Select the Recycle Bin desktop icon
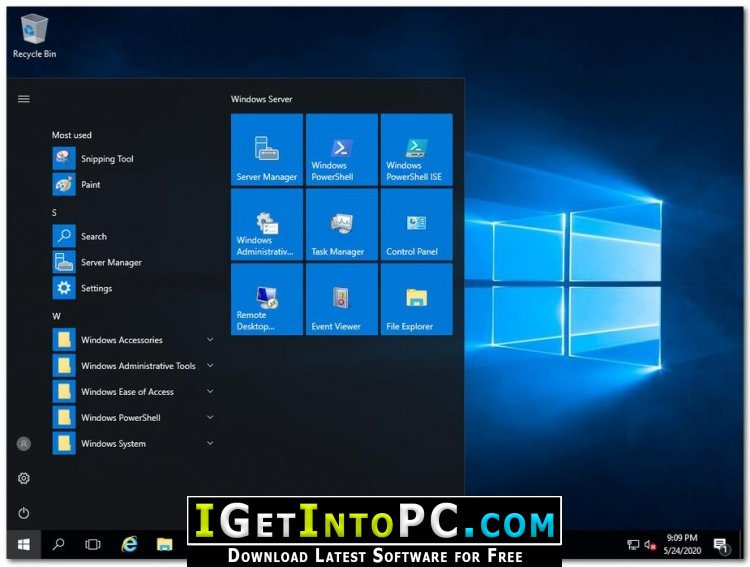The height and width of the screenshot is (567, 750). click(34, 36)
